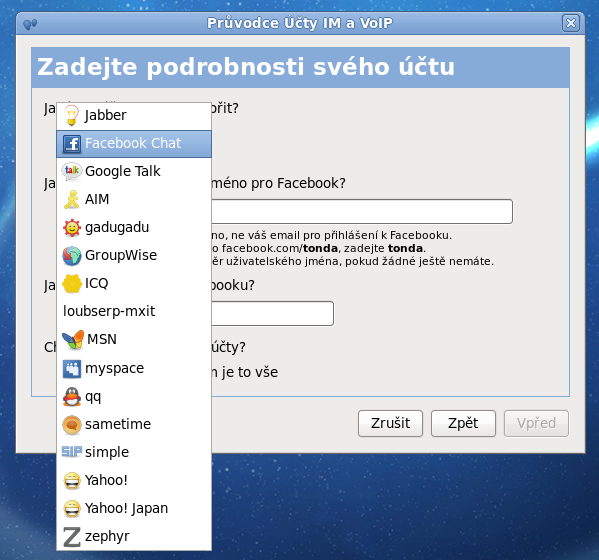The image size is (599, 560).
Task: Choose MSN account type label
Action: [x=102, y=339]
